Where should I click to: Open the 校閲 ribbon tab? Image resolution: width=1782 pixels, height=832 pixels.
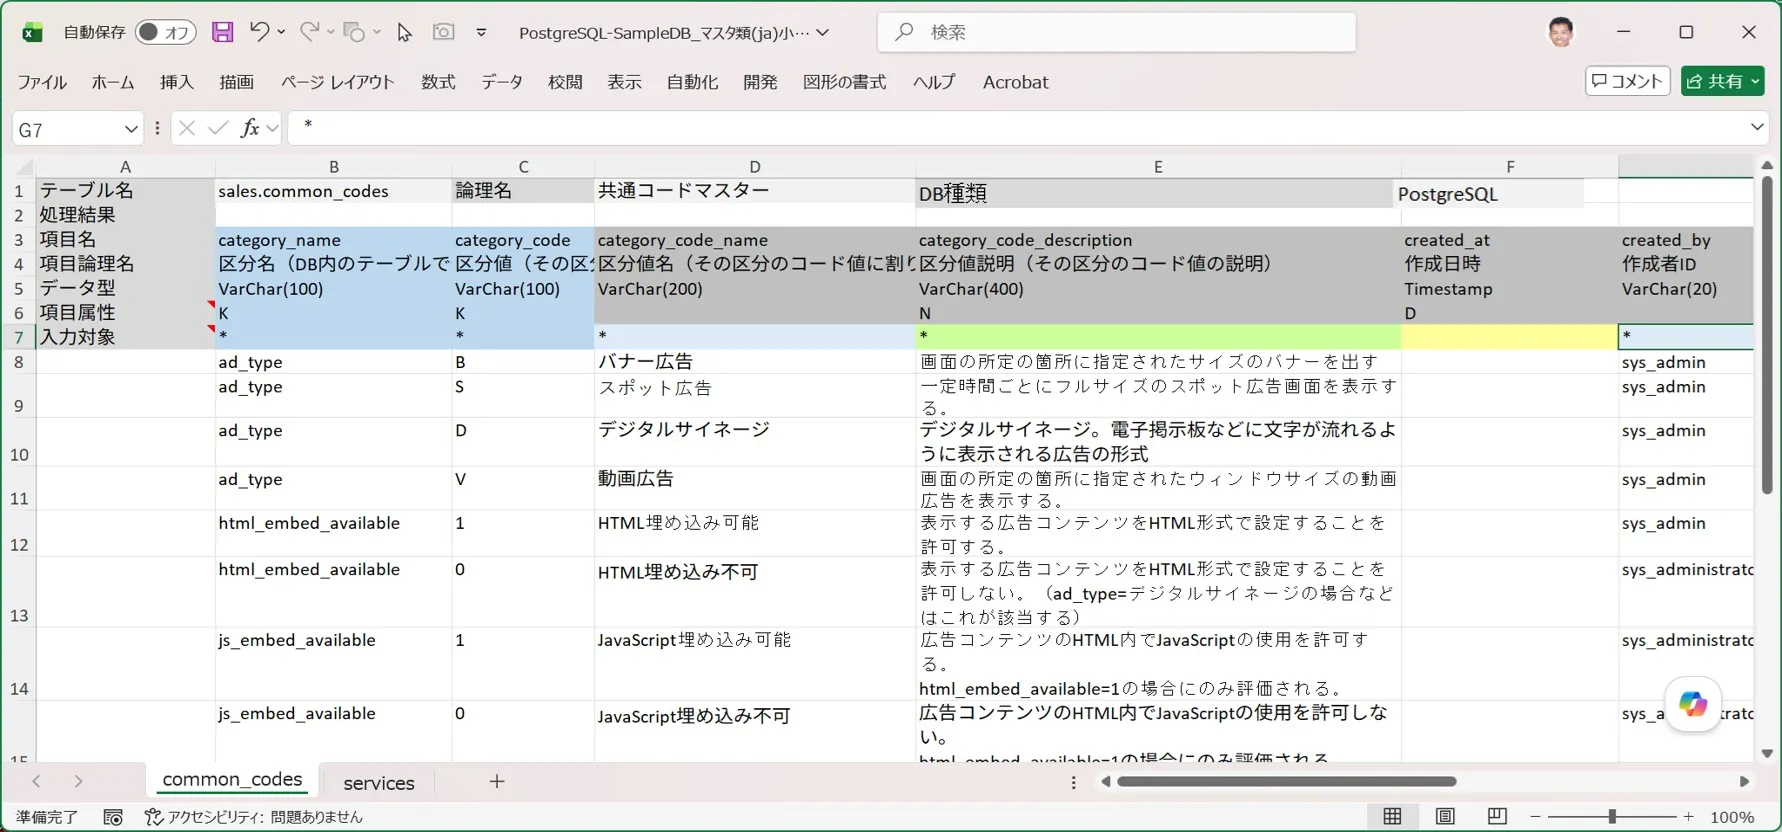point(565,82)
